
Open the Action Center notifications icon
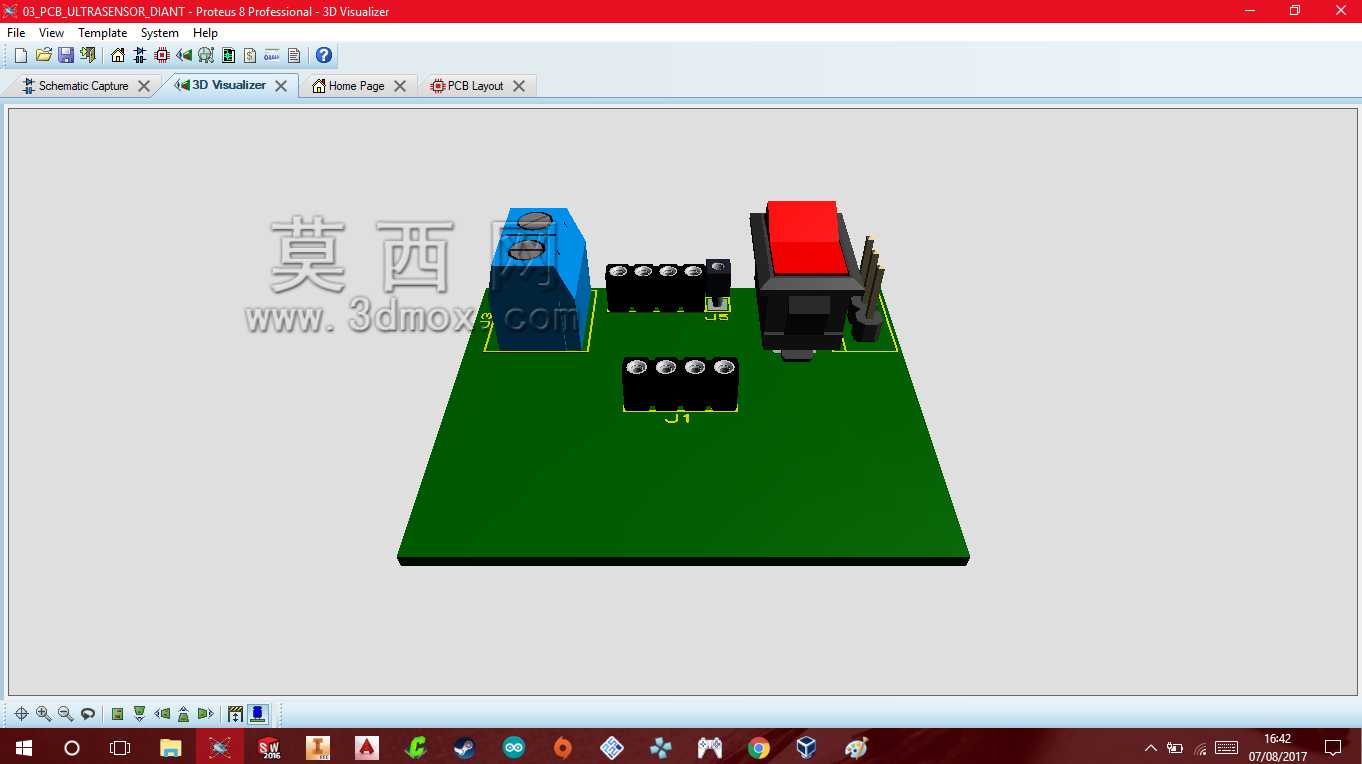(x=1333, y=747)
